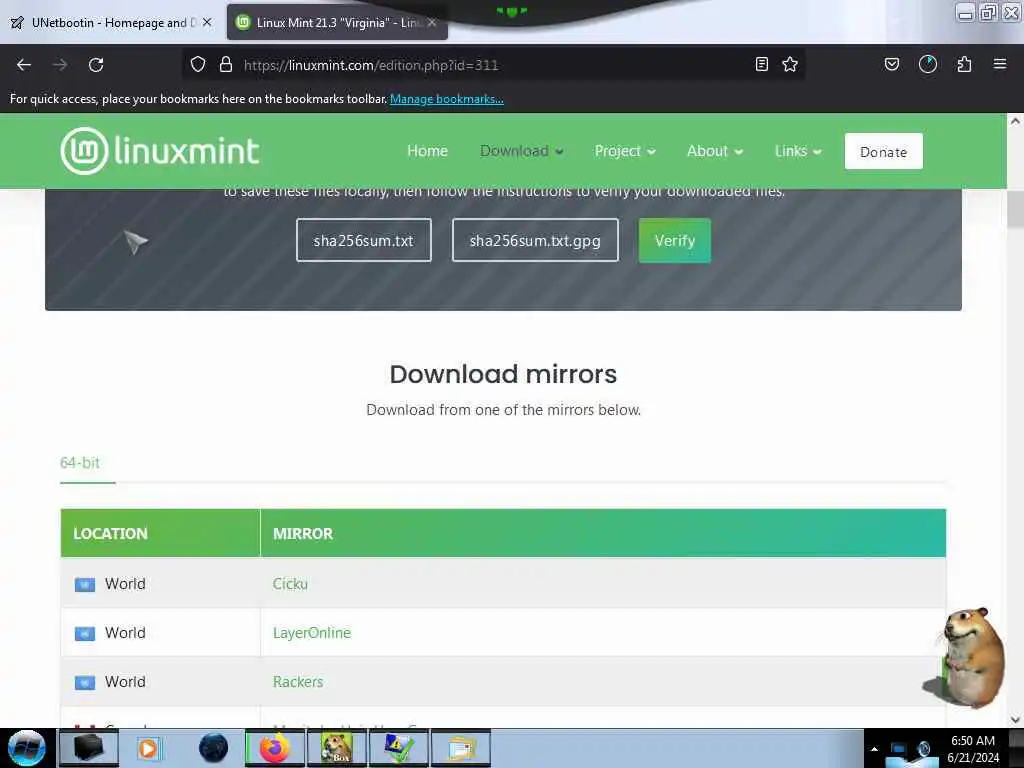The width and height of the screenshot is (1024, 768).
Task: Select the 64-bit tab
Action: click(x=80, y=463)
